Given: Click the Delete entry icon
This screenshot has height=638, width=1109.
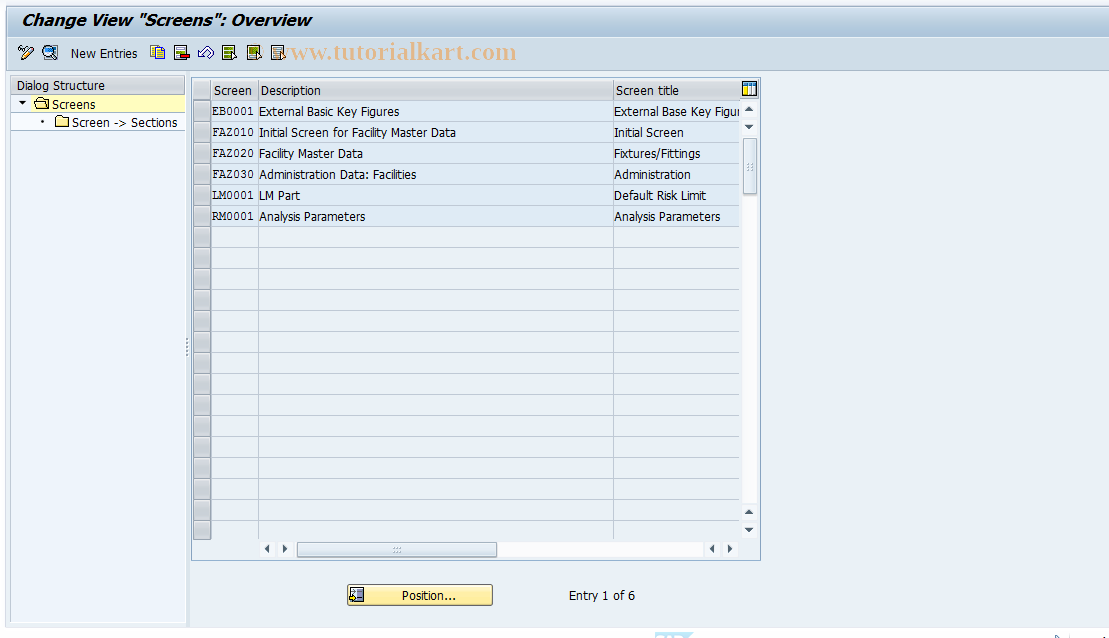Looking at the screenshot, I should coord(181,52).
